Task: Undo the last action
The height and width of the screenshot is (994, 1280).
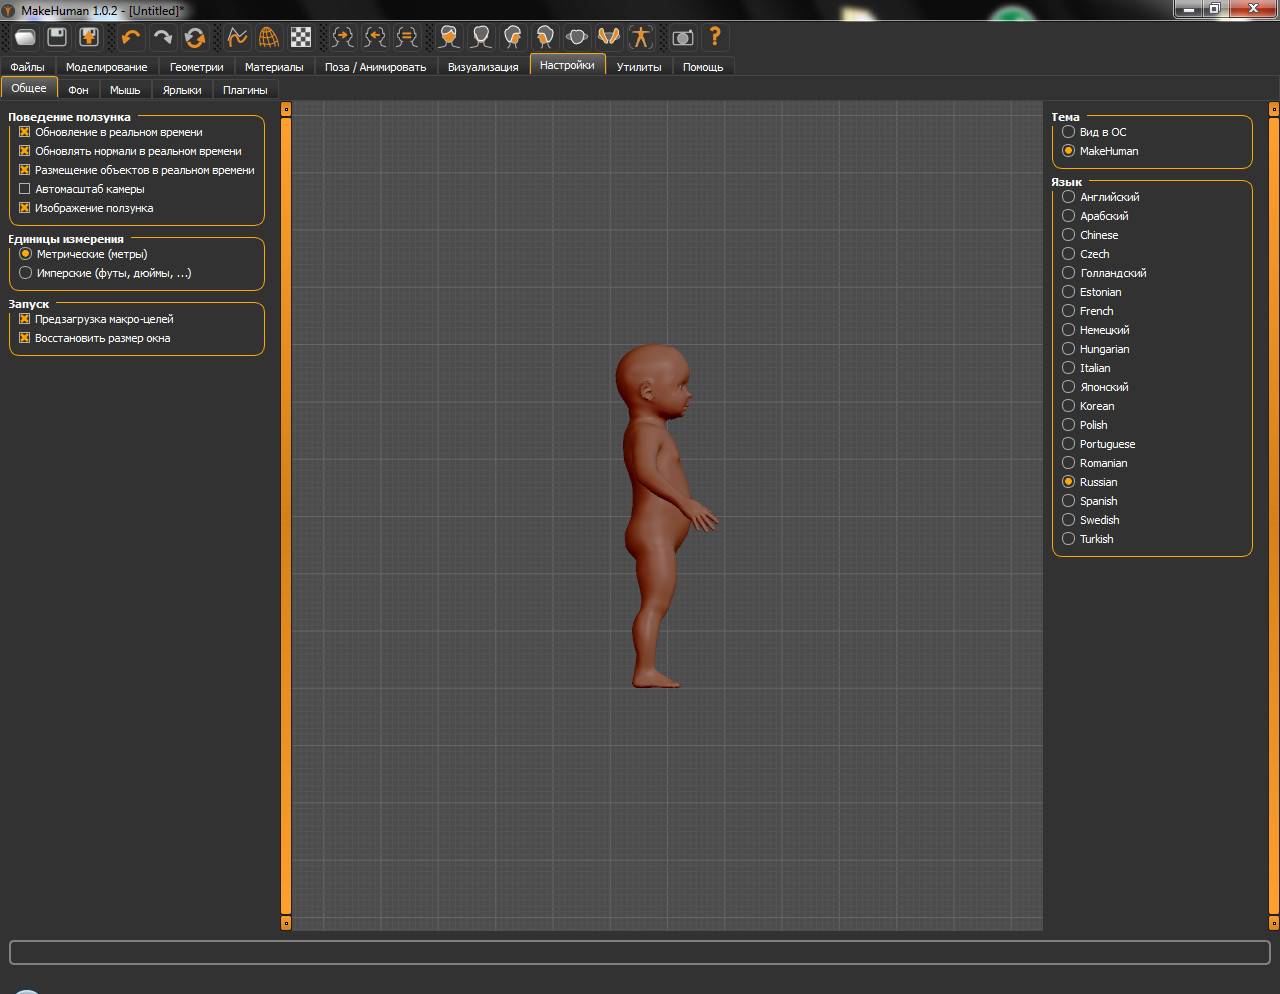Action: [x=130, y=37]
